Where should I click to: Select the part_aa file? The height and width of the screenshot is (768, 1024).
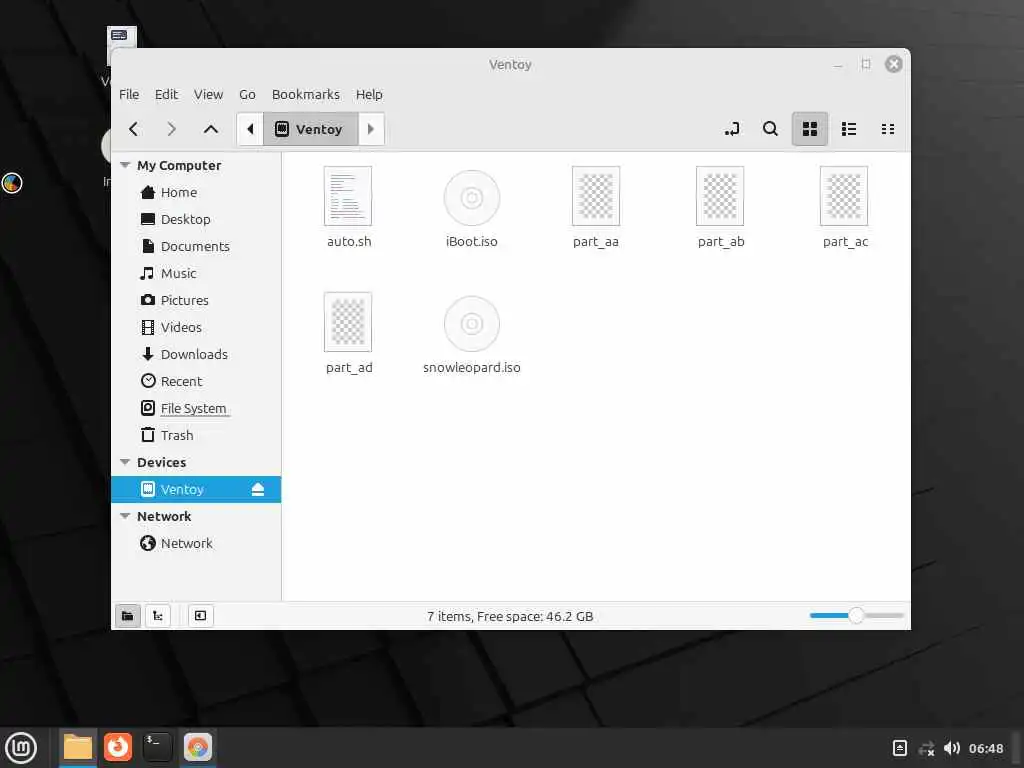coord(596,207)
